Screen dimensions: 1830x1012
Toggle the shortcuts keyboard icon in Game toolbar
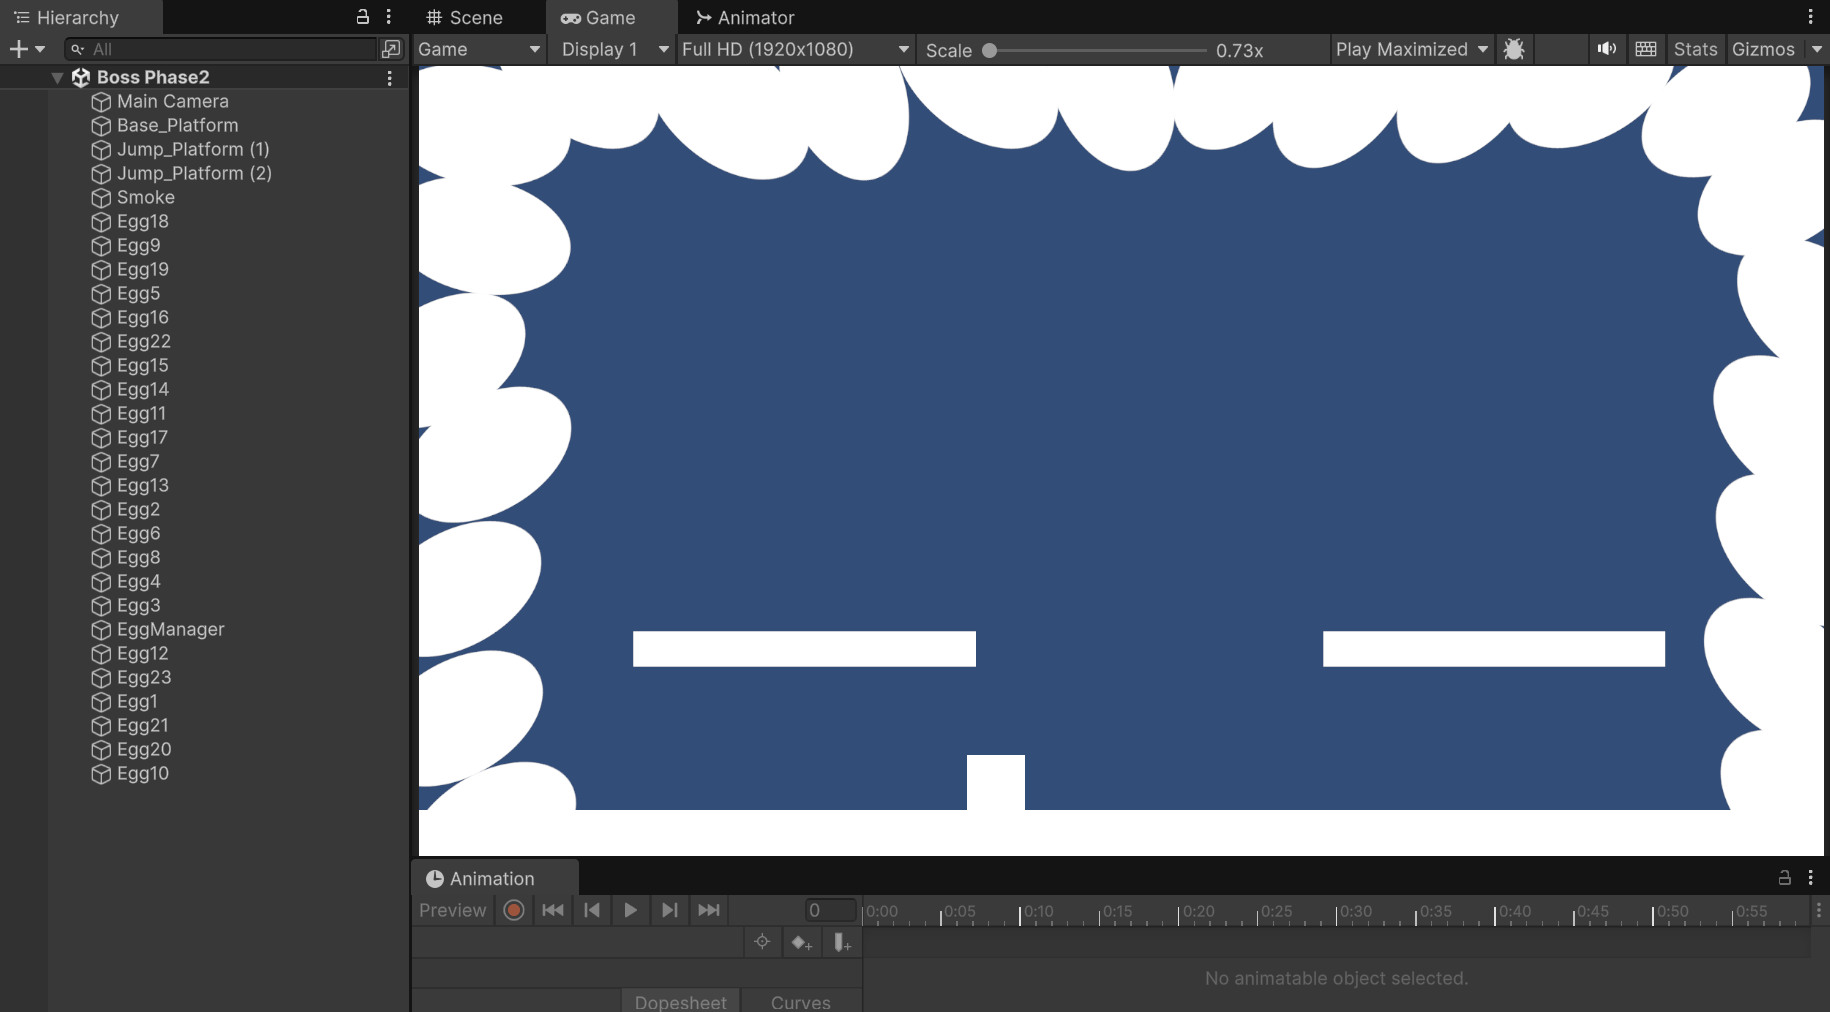1646,49
